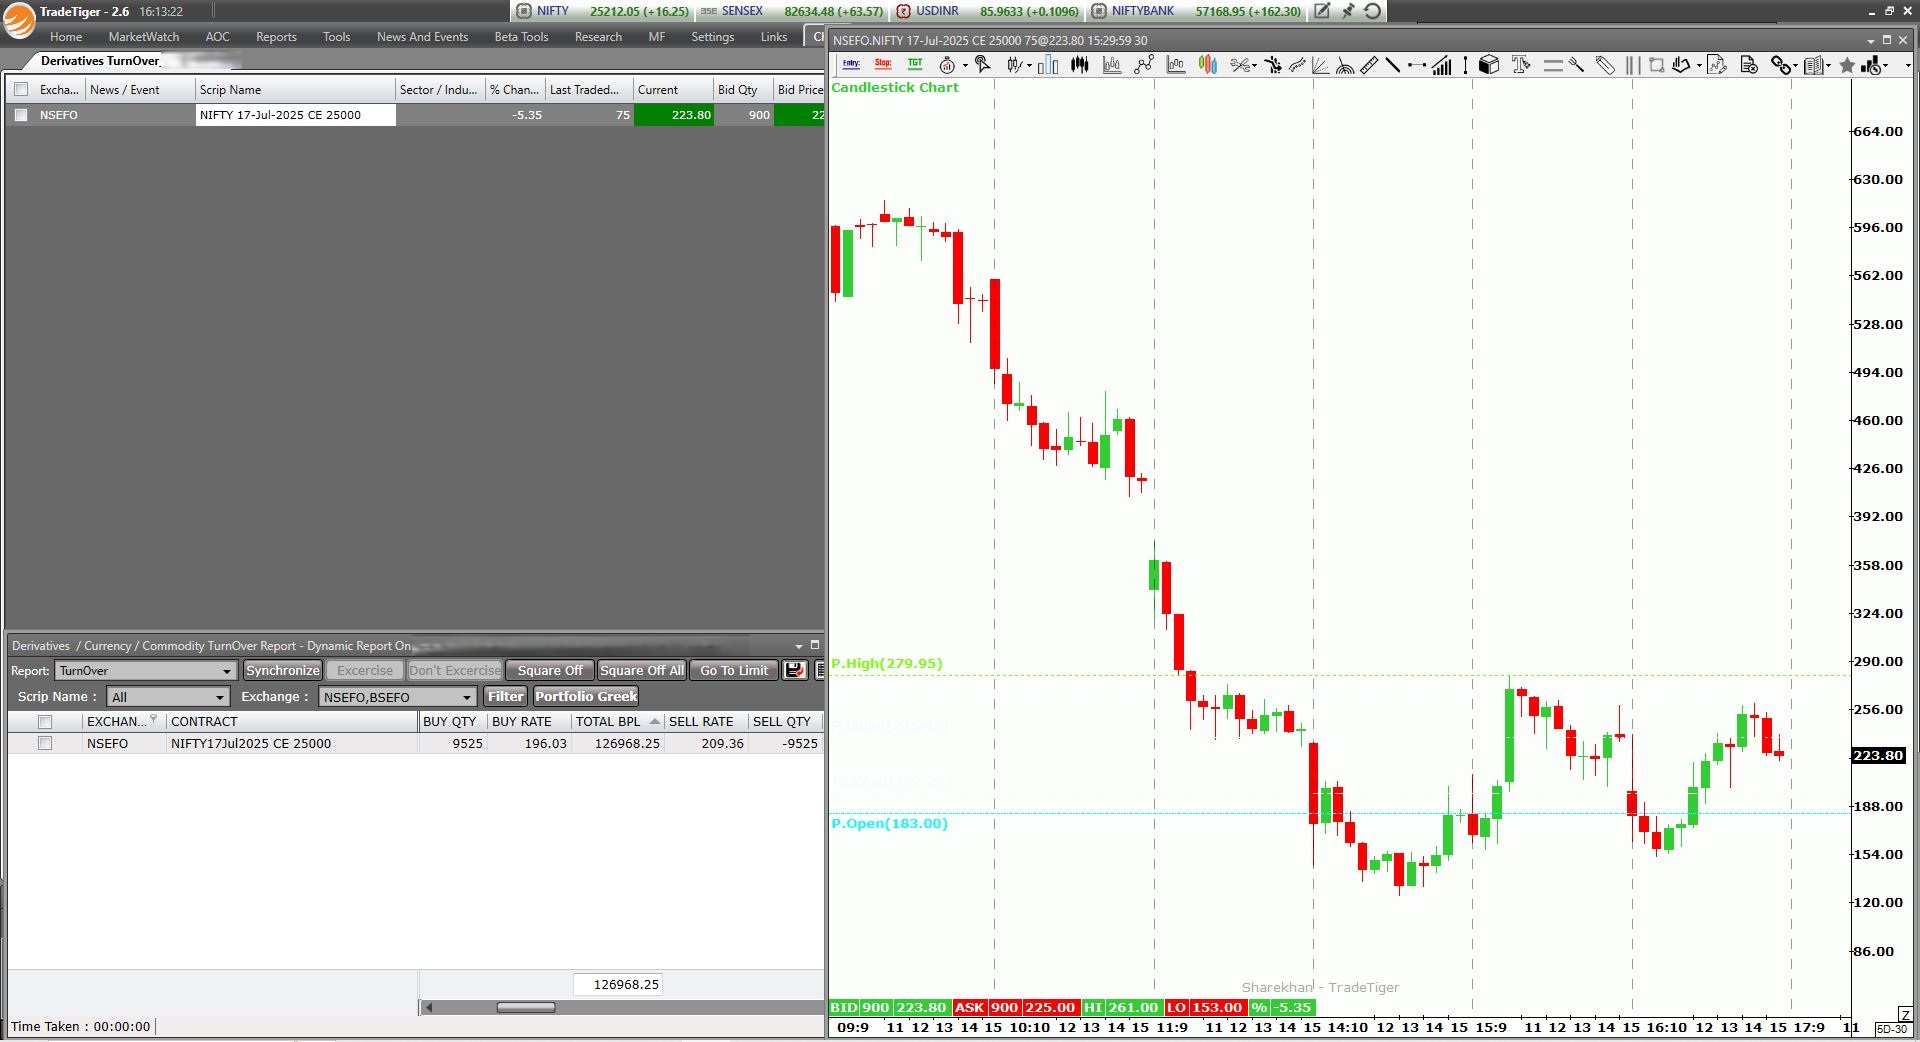
Task: Click the TOTAL BPL column header
Action: click(616, 721)
